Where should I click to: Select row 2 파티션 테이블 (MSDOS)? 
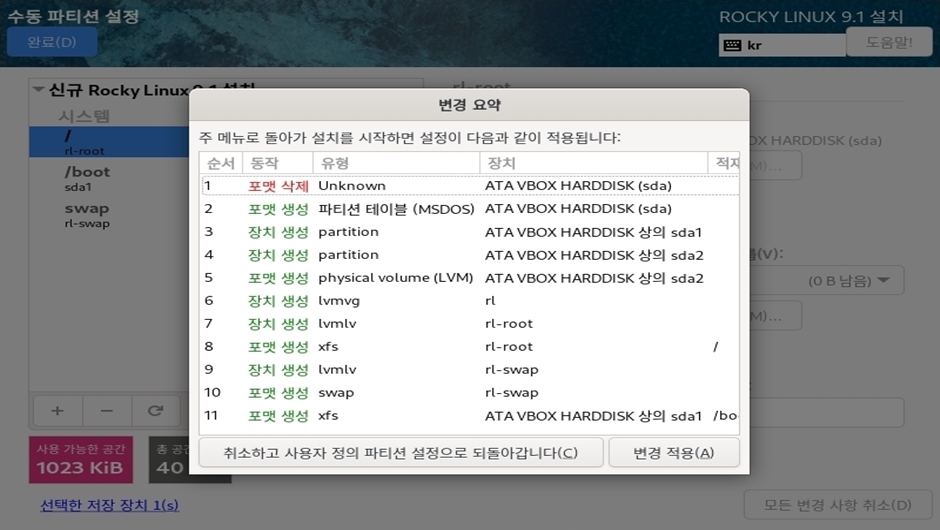(x=469, y=209)
